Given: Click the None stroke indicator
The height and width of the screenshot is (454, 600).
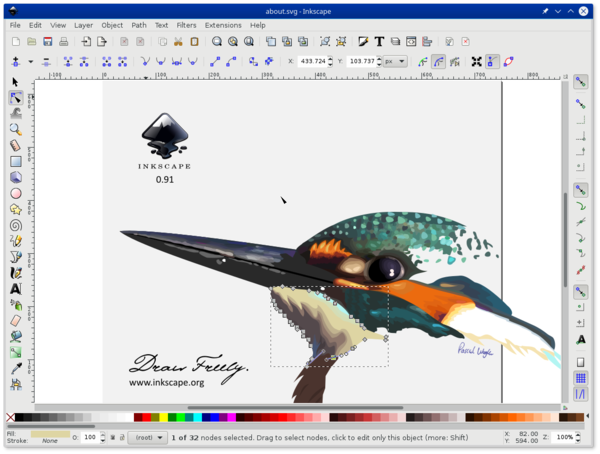Looking at the screenshot, I should tap(50, 441).
